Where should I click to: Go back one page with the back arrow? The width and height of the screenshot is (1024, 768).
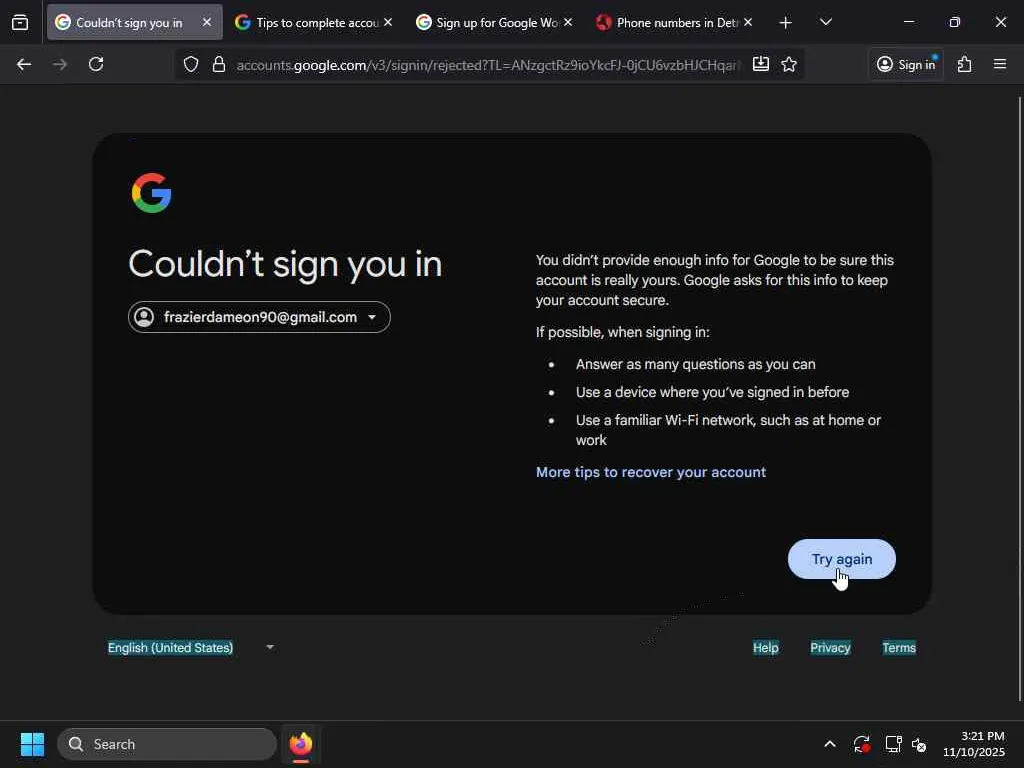pos(24,64)
